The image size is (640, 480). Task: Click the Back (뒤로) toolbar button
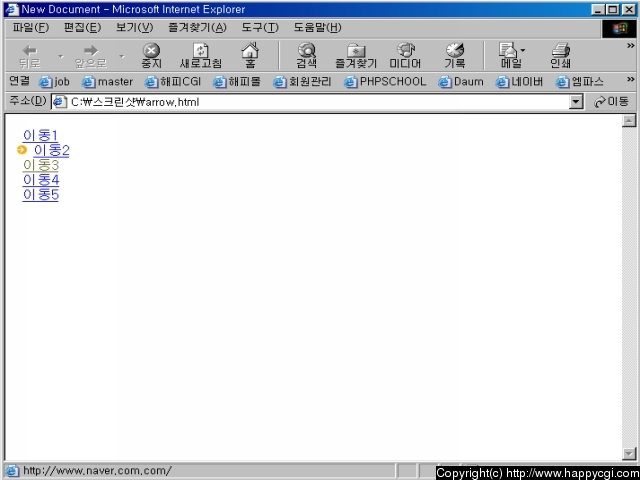pos(30,56)
